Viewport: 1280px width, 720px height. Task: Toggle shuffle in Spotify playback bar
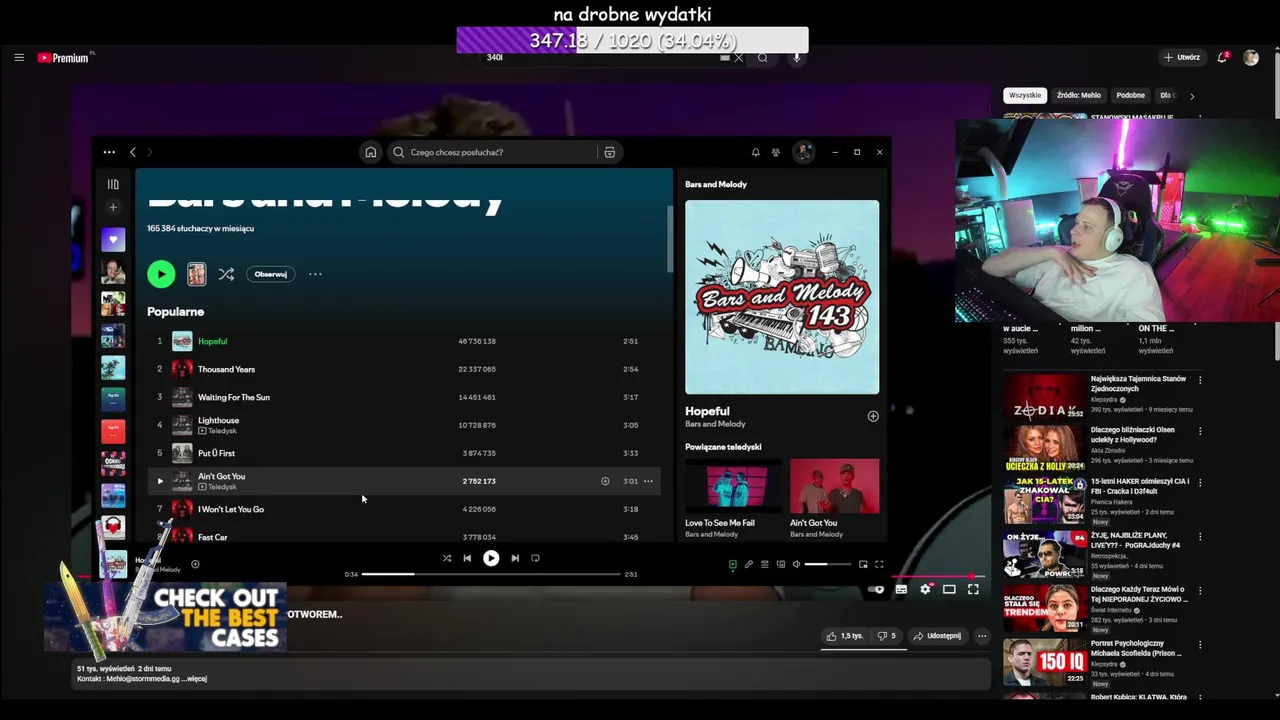447,558
